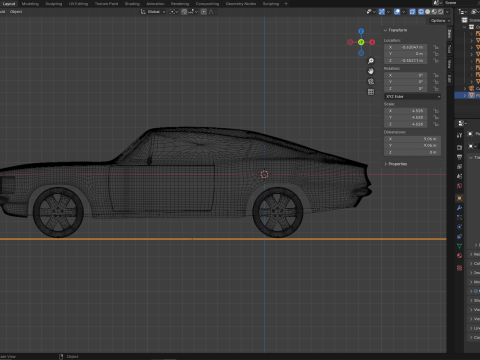Open the Scene properties tab icon
This screenshot has height=360, width=480.
point(459,176)
